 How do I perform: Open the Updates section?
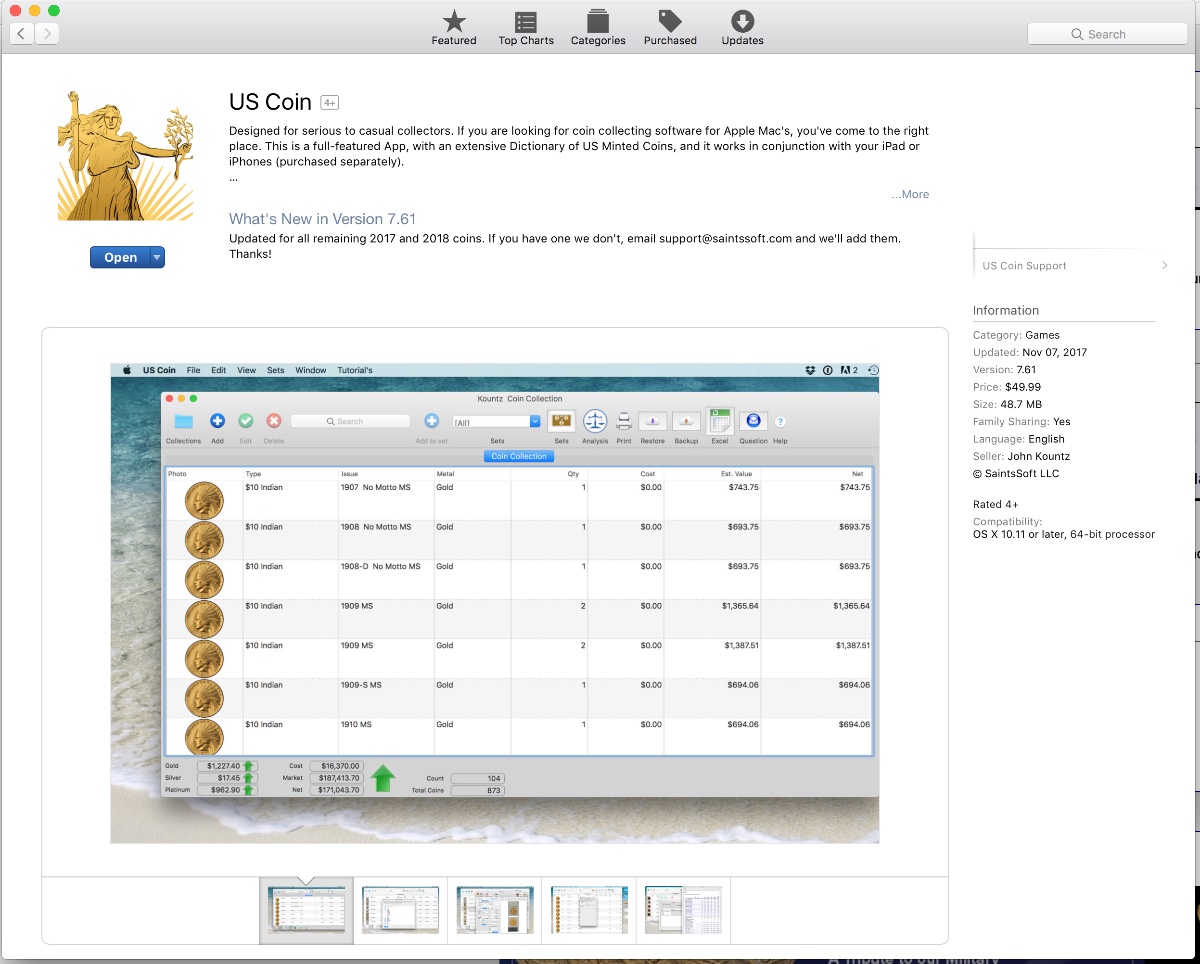pyautogui.click(x=742, y=27)
